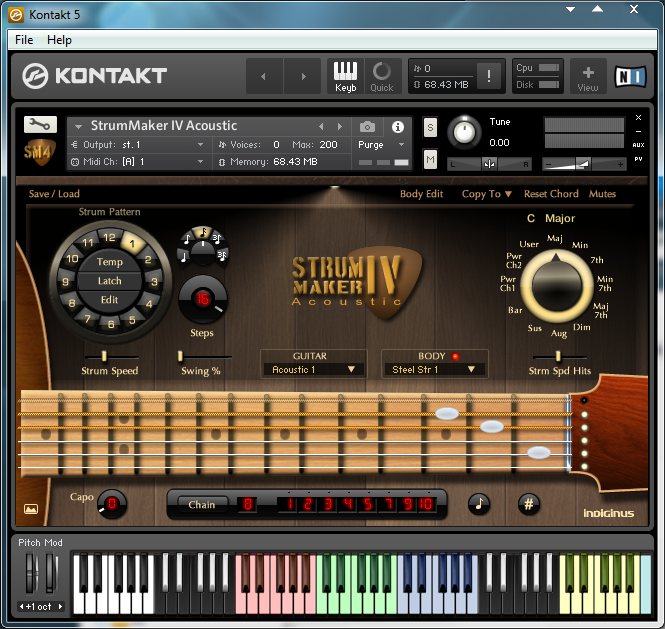Image resolution: width=665 pixels, height=629 pixels.
Task: Open the Help menu
Action: (60, 40)
